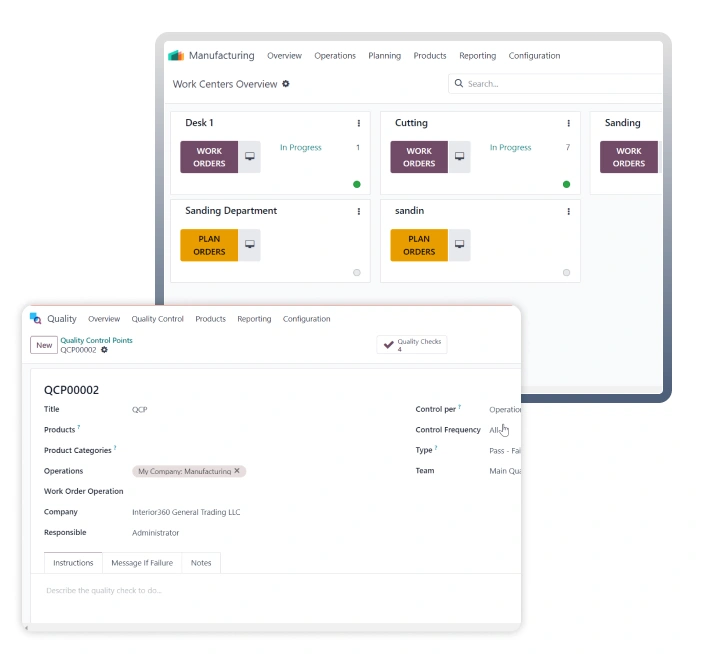
Task: Open Work Centers Overview gear settings
Action: point(286,84)
